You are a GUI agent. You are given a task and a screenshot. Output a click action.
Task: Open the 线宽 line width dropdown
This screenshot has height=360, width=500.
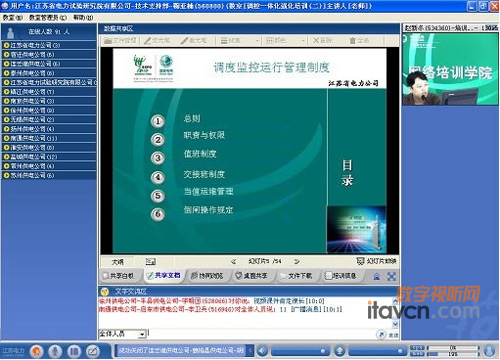point(257,41)
